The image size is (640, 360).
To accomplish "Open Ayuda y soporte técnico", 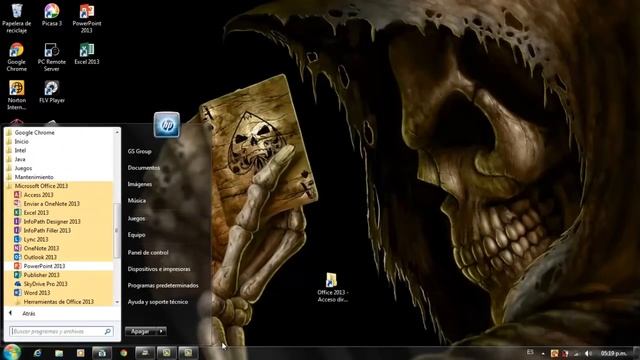I will 158,302.
